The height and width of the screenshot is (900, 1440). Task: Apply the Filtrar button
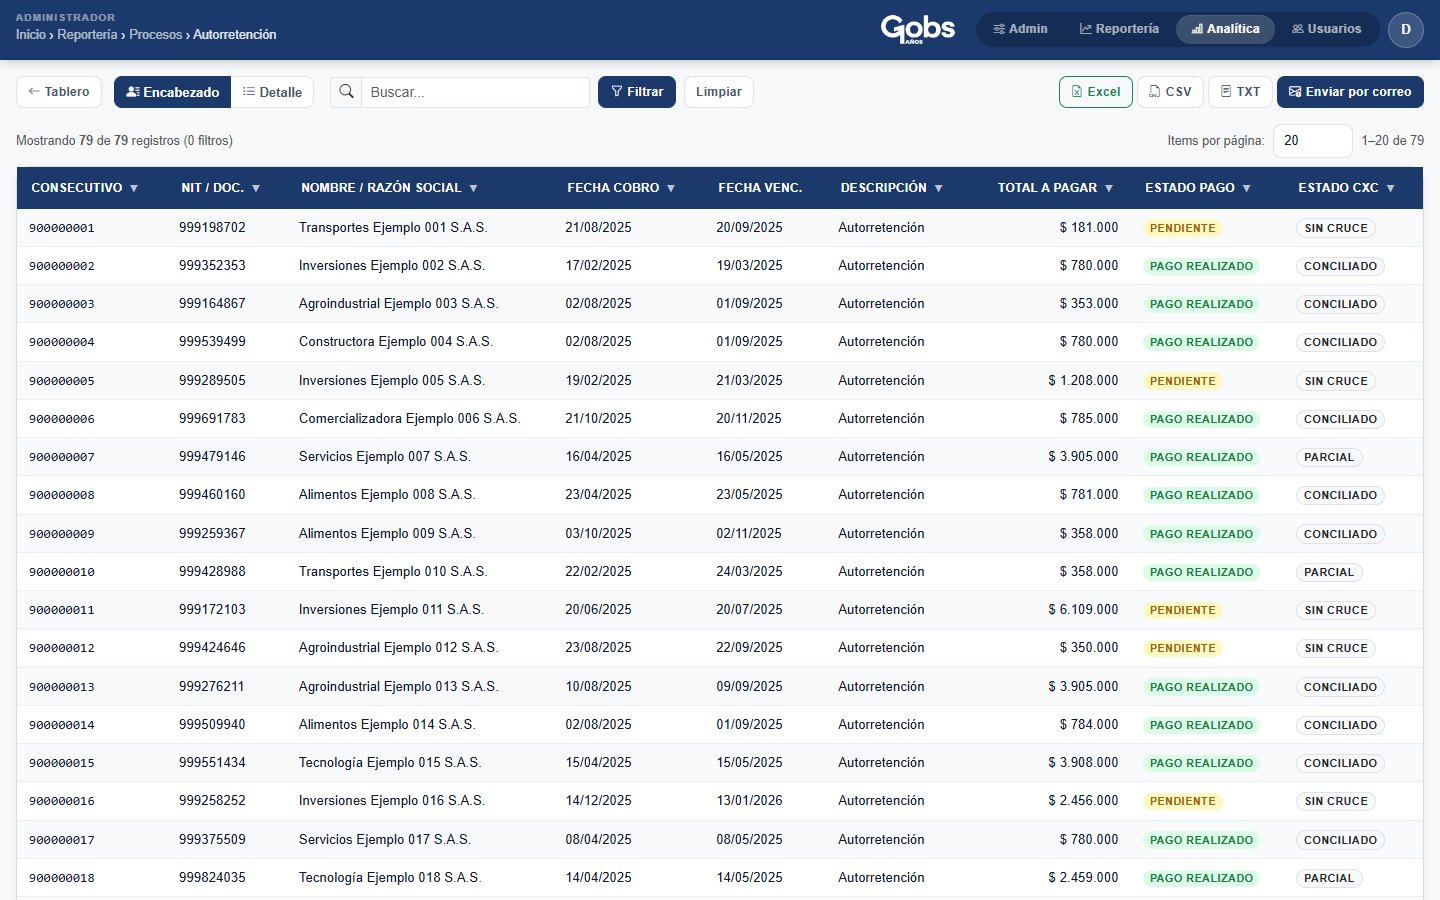tap(637, 92)
